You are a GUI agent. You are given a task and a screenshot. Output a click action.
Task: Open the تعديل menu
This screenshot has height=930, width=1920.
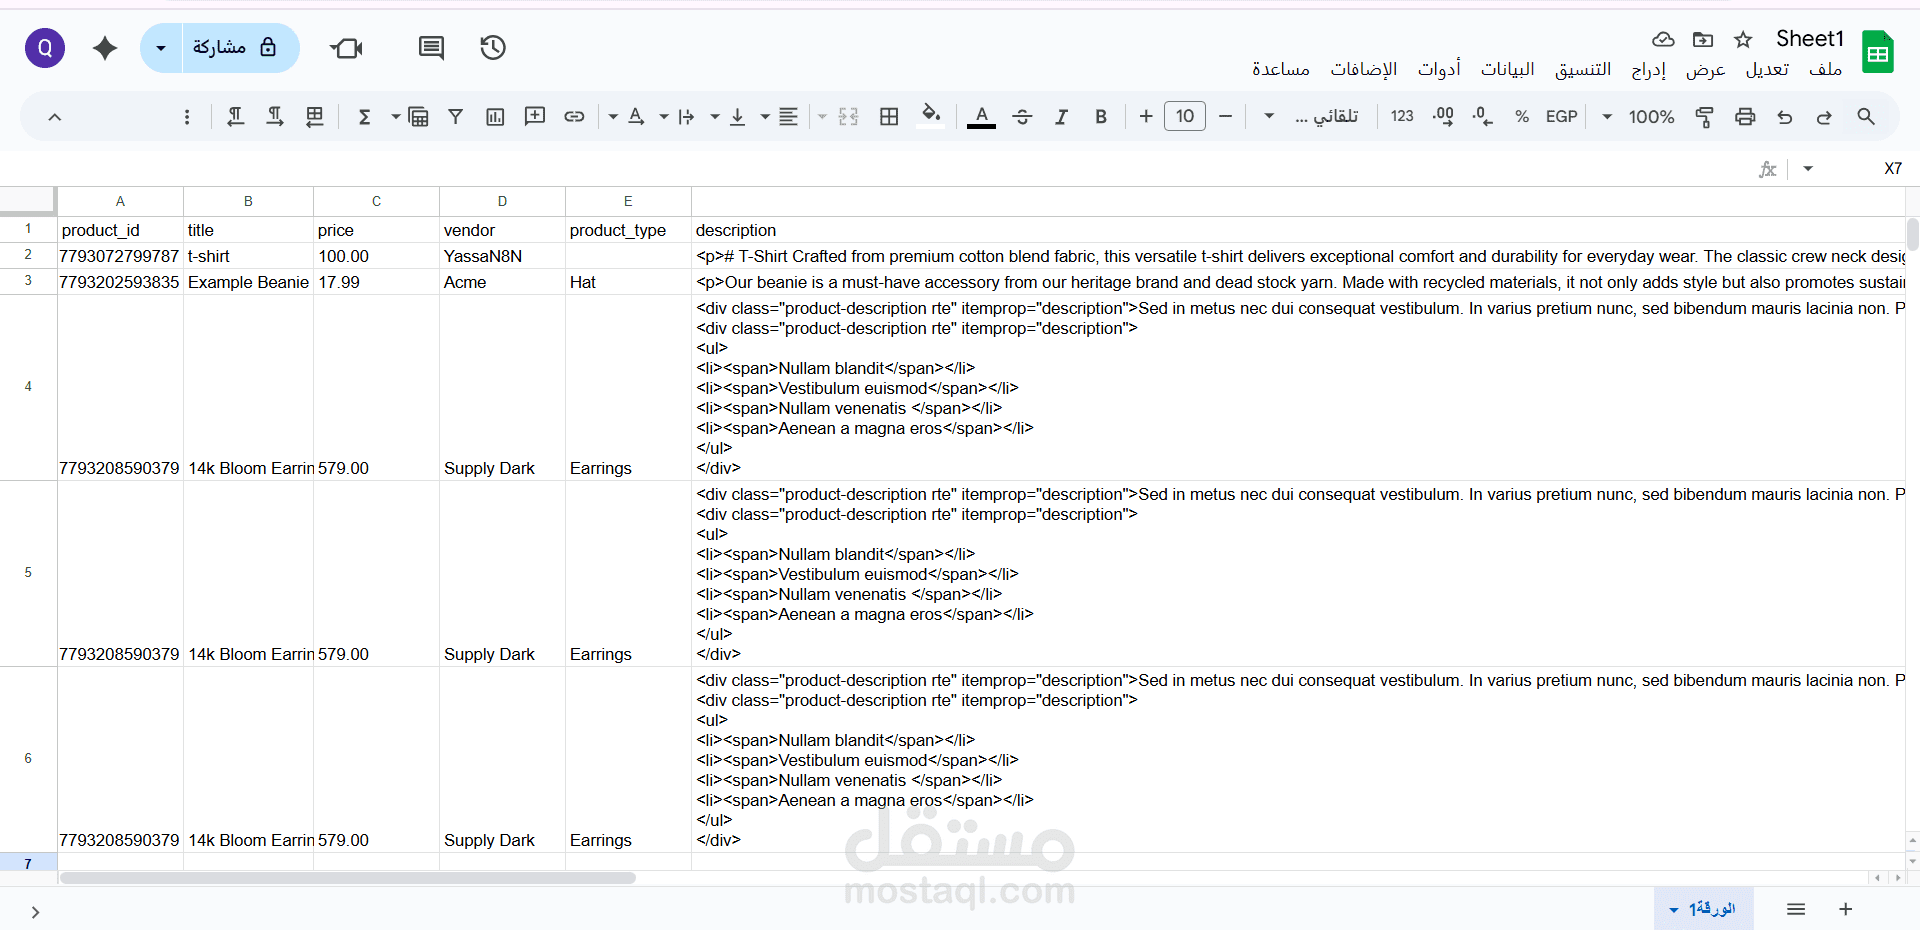pyautogui.click(x=1768, y=69)
